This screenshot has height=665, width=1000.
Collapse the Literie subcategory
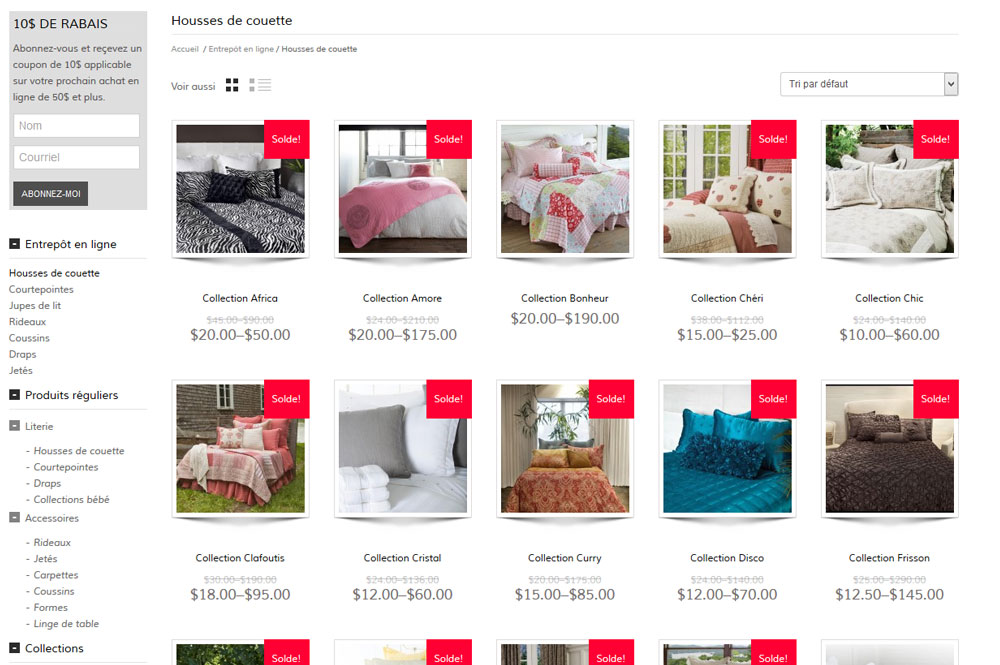[x=14, y=425]
